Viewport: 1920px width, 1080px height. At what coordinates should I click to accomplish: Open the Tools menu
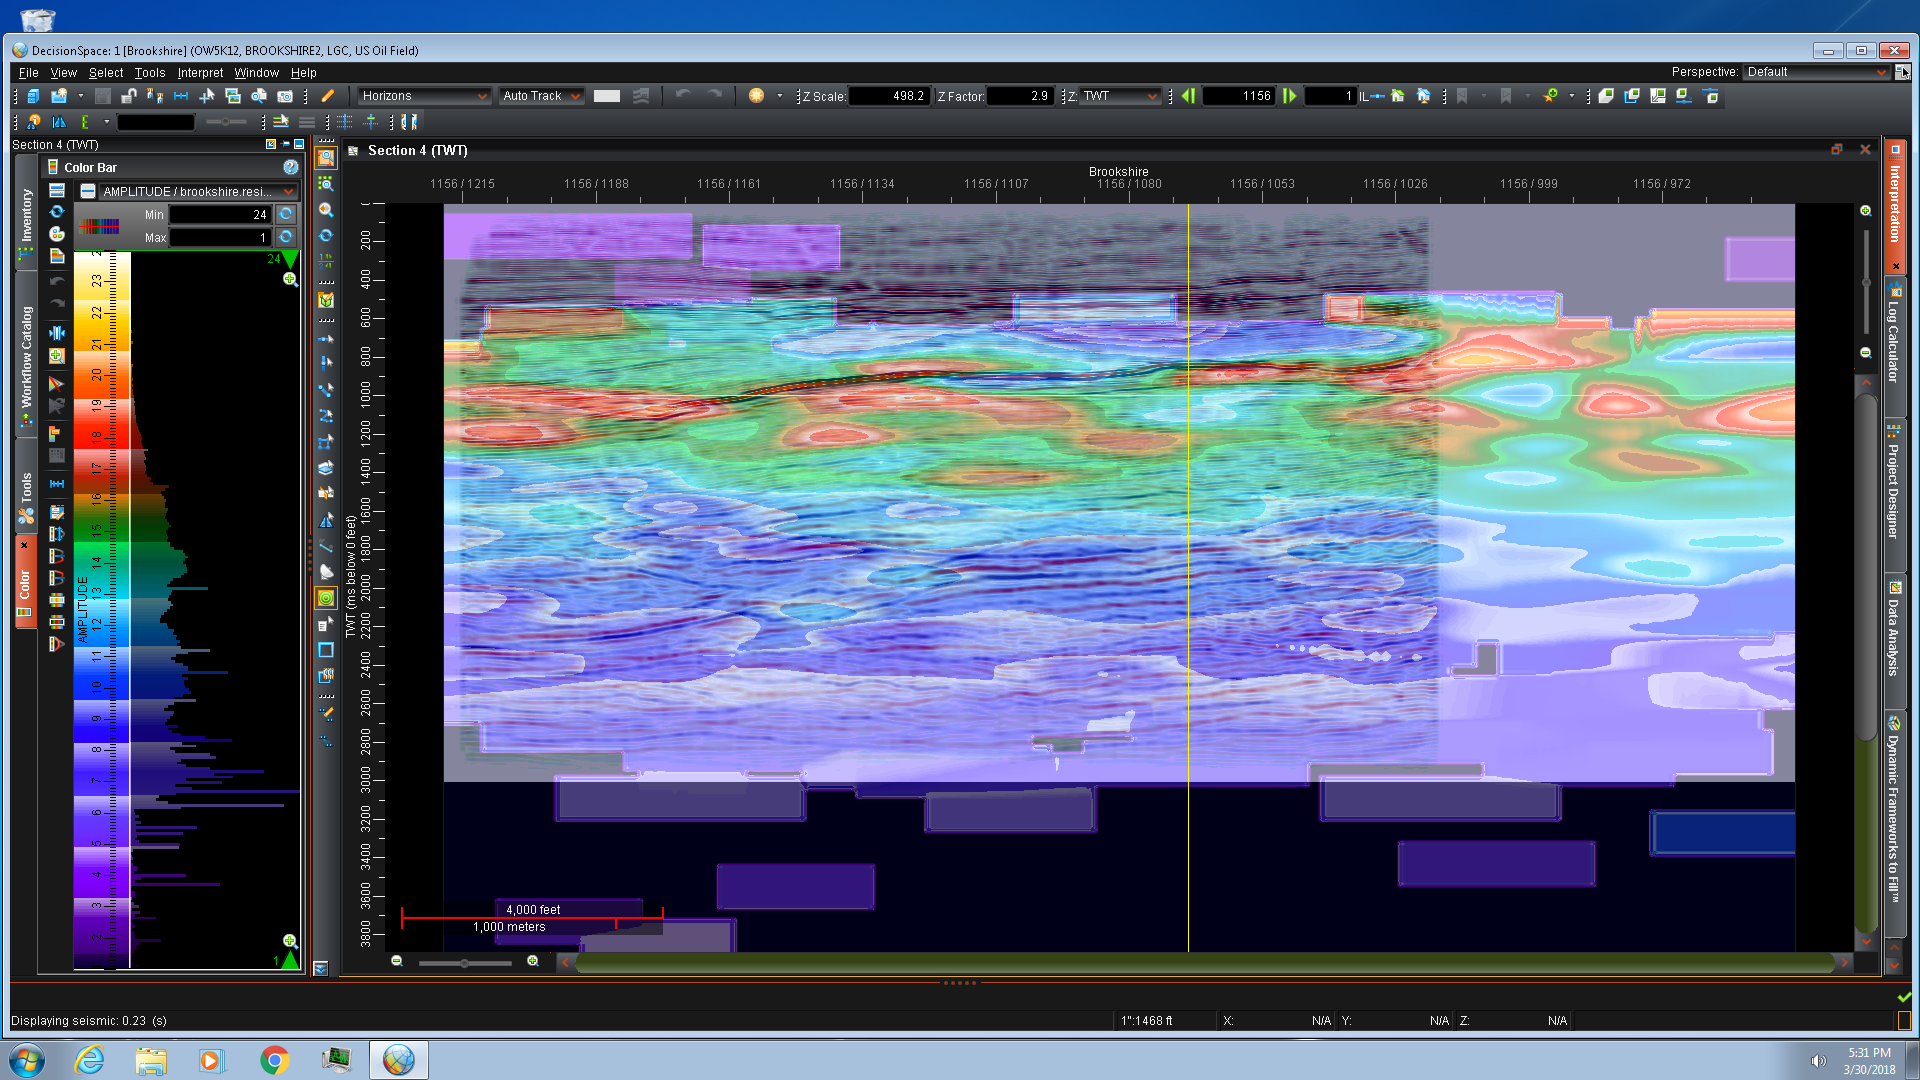pyautogui.click(x=150, y=73)
